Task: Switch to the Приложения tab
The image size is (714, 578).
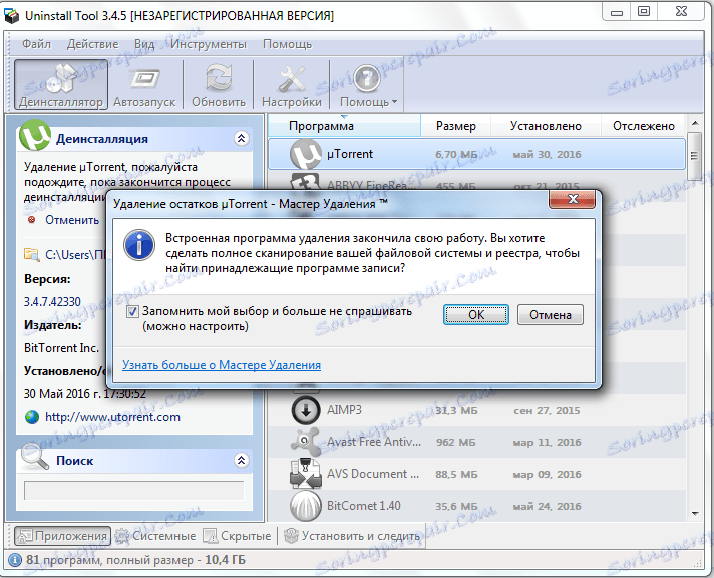Action: [x=62, y=536]
